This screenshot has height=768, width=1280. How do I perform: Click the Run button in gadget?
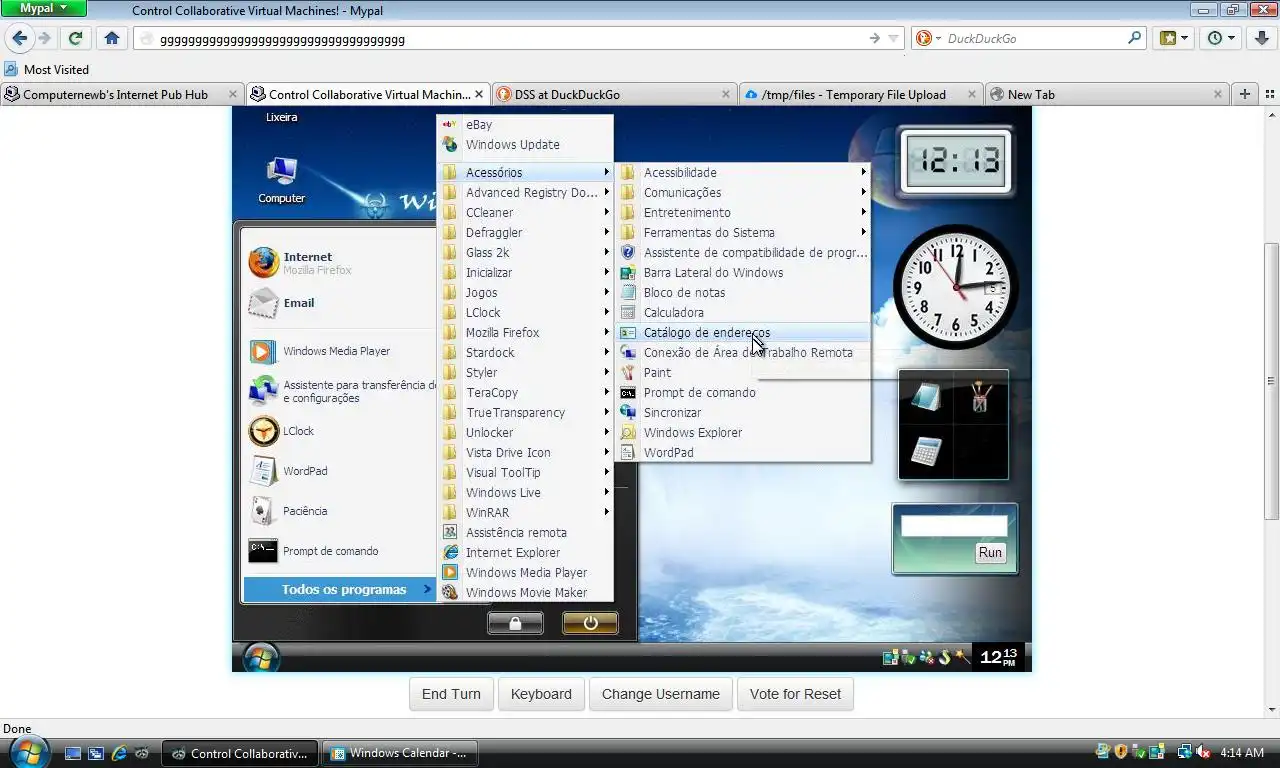click(990, 552)
